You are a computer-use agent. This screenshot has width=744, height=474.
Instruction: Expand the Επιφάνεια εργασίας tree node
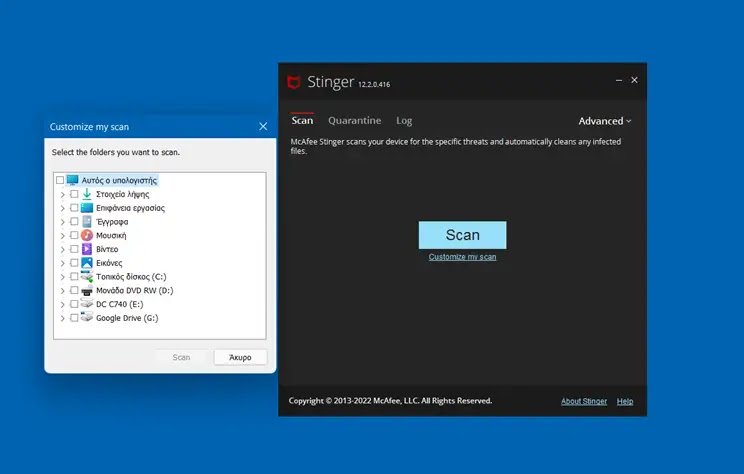tap(62, 208)
